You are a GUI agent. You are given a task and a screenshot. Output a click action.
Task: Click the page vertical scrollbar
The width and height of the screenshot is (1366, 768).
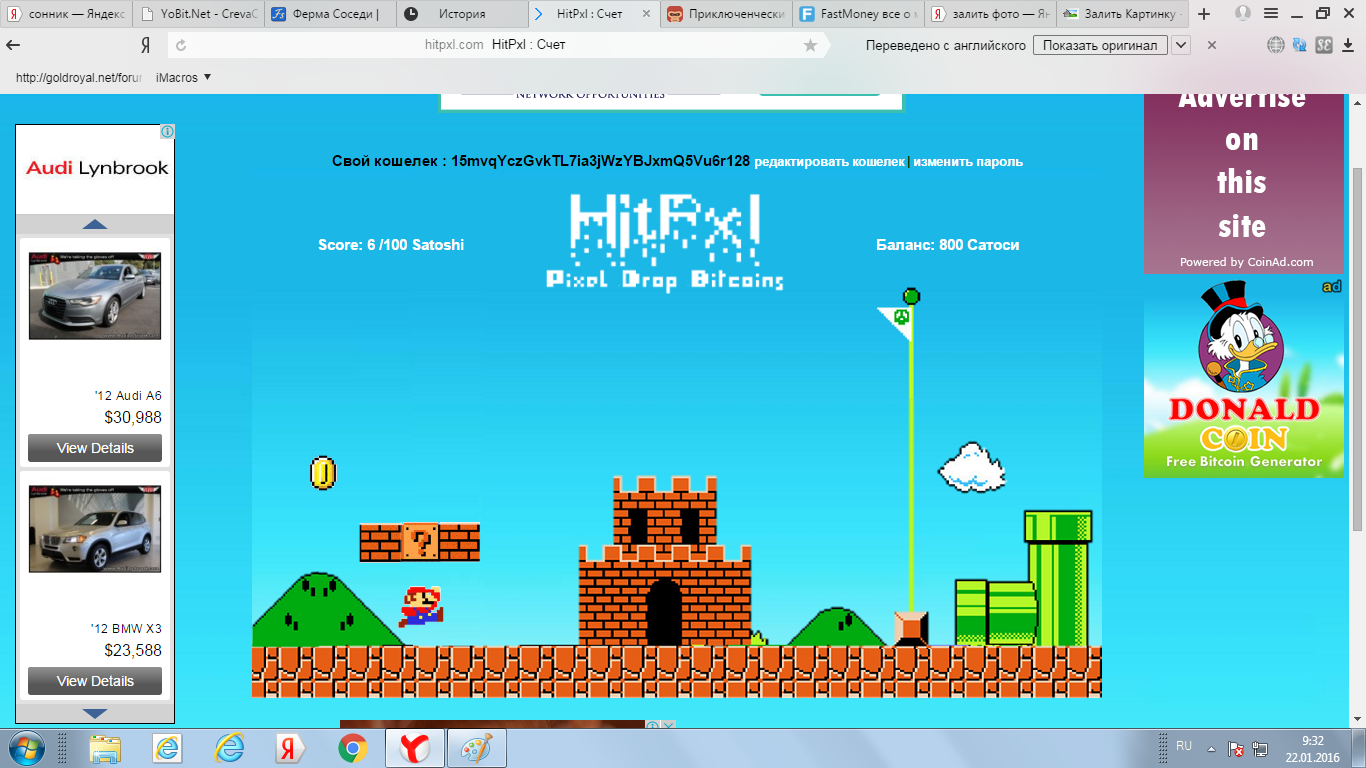point(1357,350)
